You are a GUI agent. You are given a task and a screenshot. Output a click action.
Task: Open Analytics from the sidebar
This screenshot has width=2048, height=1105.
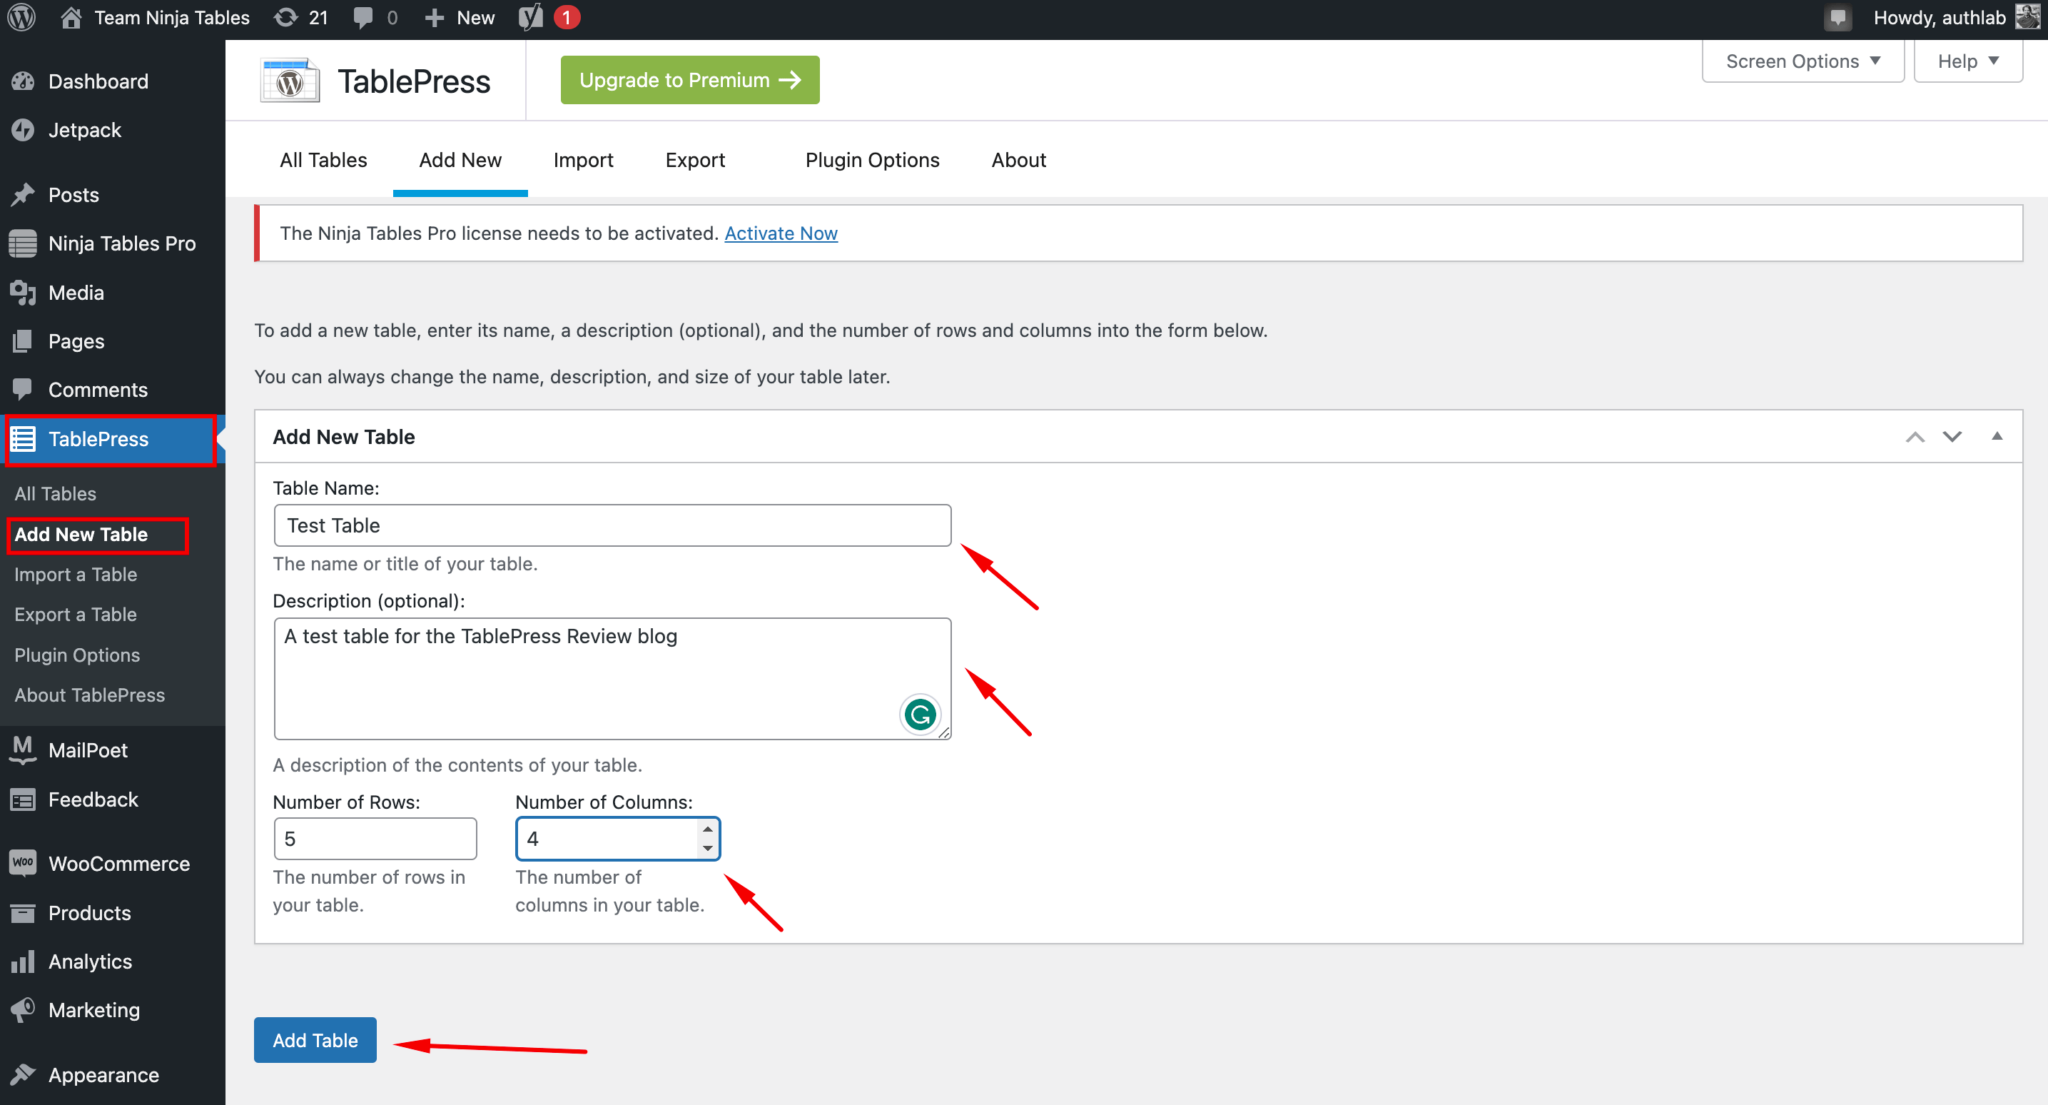point(89,961)
